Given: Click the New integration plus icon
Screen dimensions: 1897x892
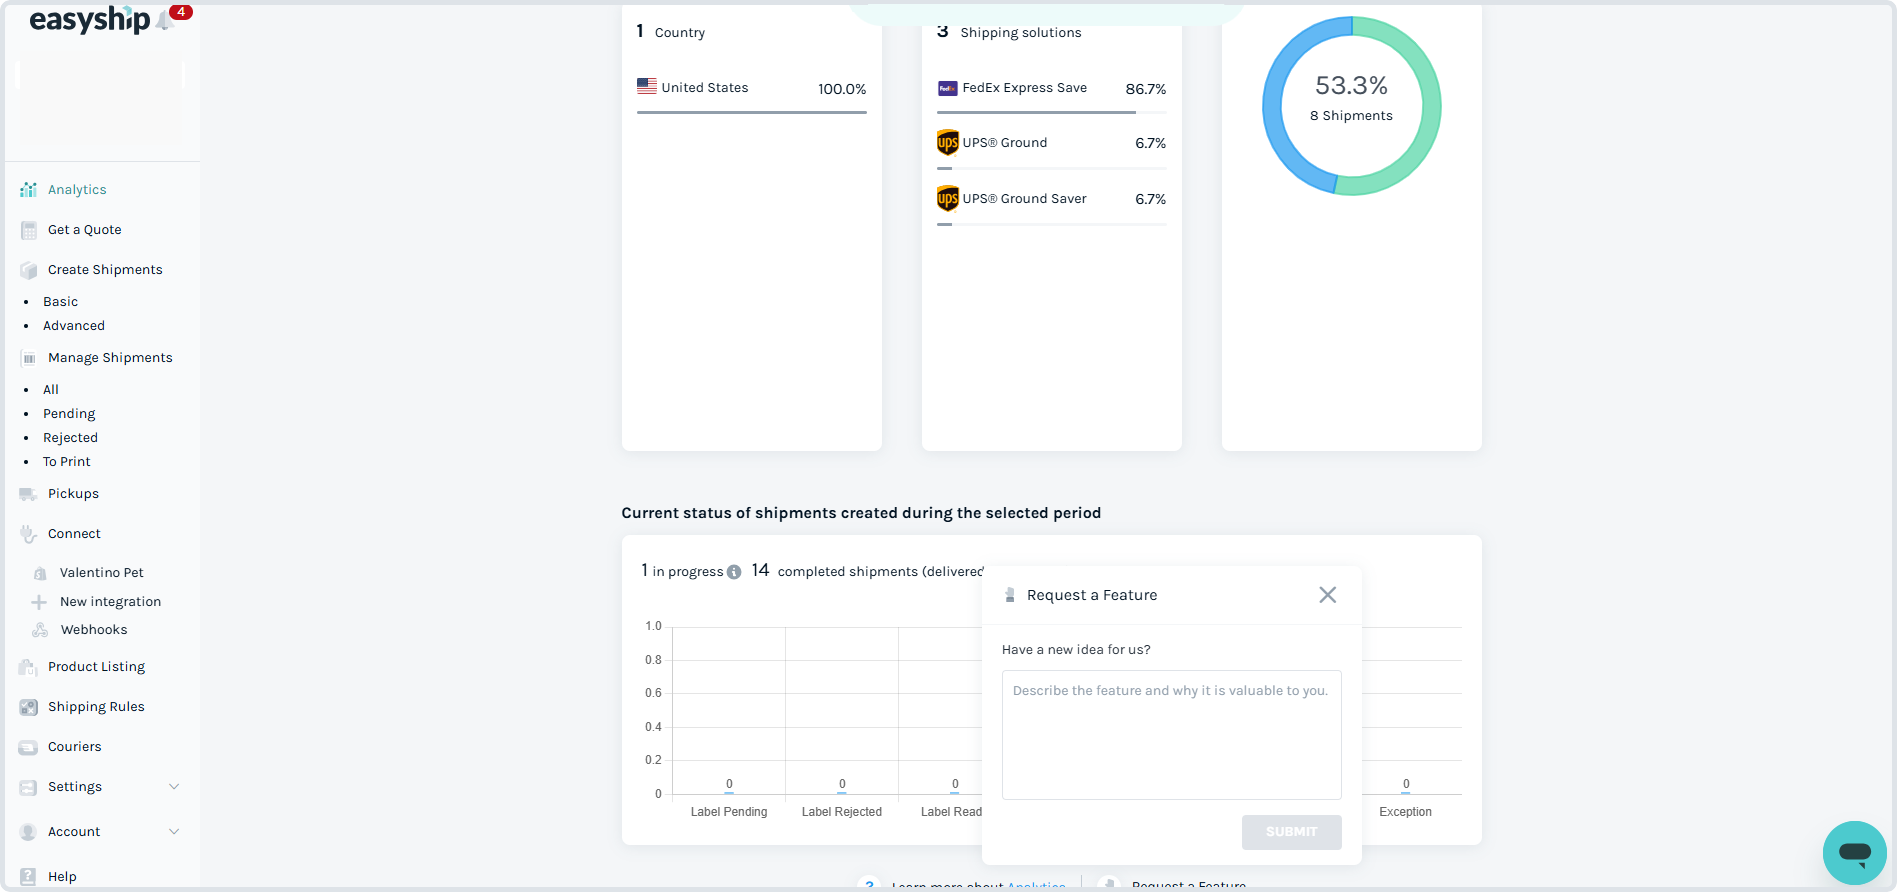Looking at the screenshot, I should pyautogui.click(x=39, y=602).
